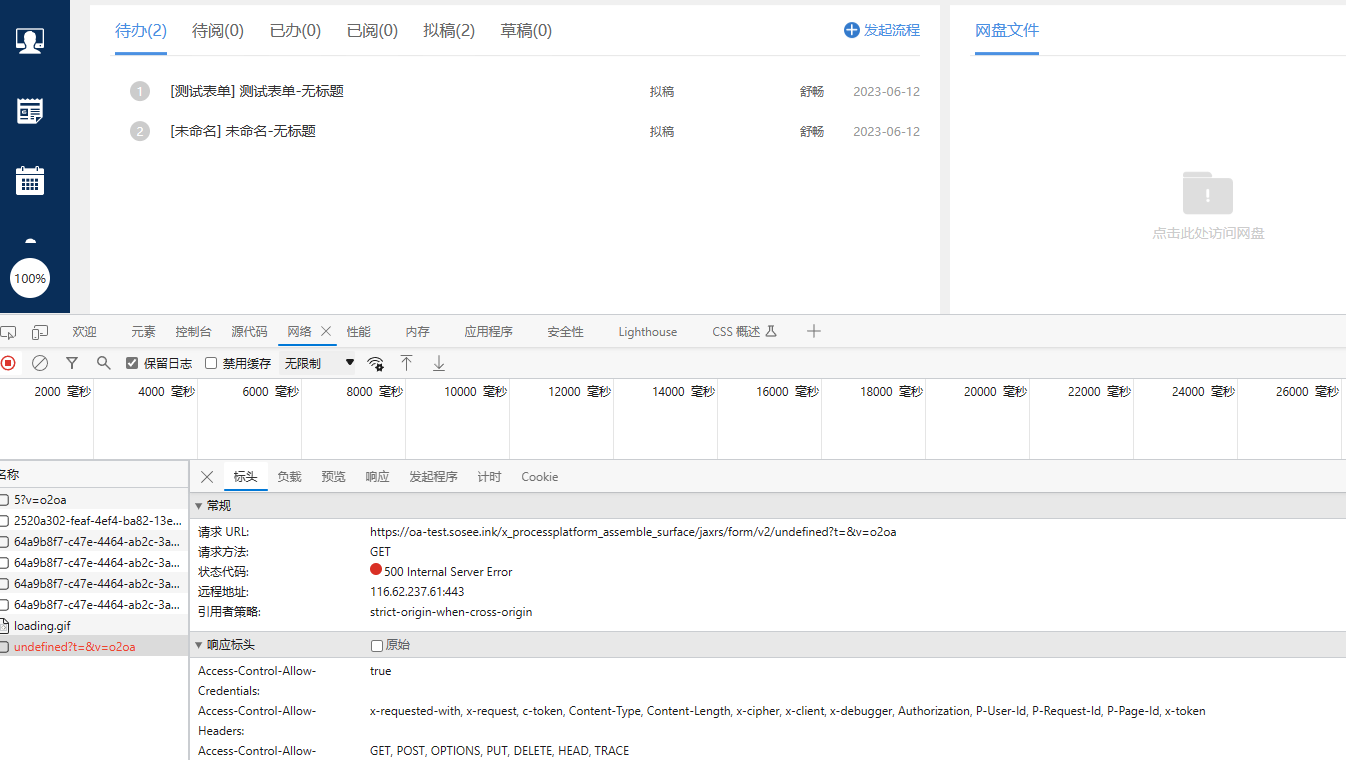Stop recording network log
The width and height of the screenshot is (1346, 760).
tap(8, 363)
